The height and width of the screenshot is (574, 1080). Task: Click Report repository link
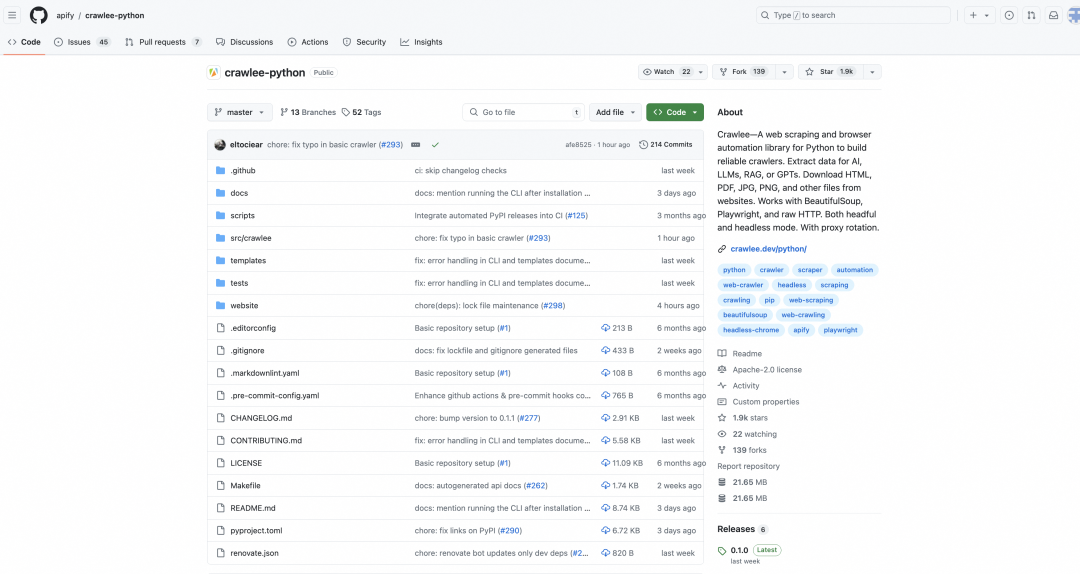coord(748,467)
